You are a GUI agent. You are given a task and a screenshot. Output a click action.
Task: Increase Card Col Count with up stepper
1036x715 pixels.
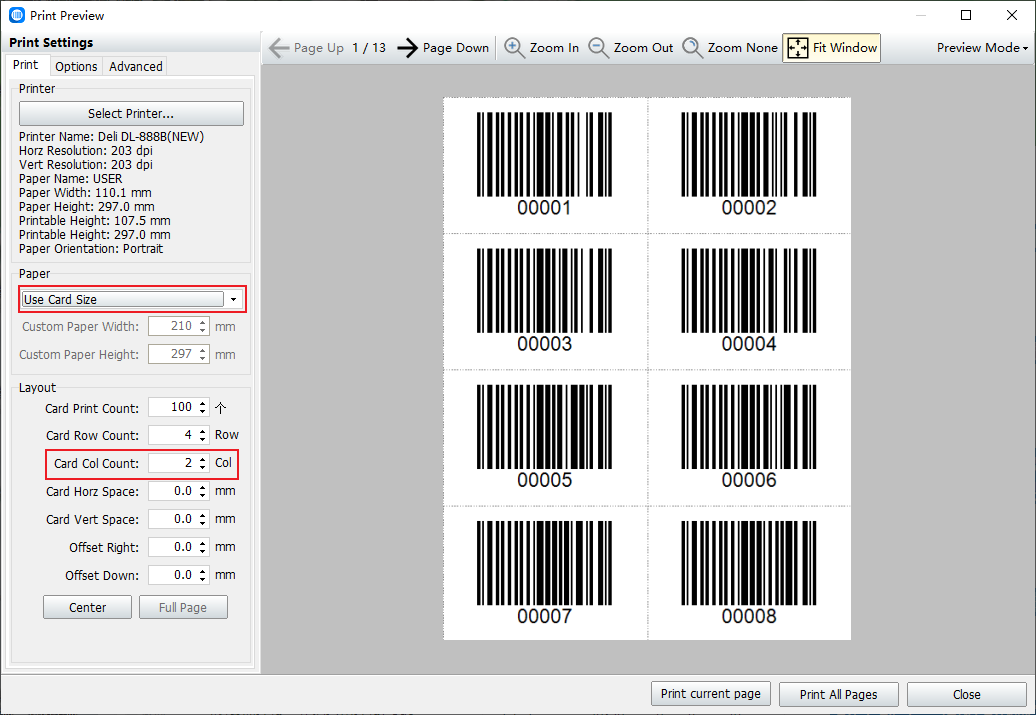click(x=203, y=459)
